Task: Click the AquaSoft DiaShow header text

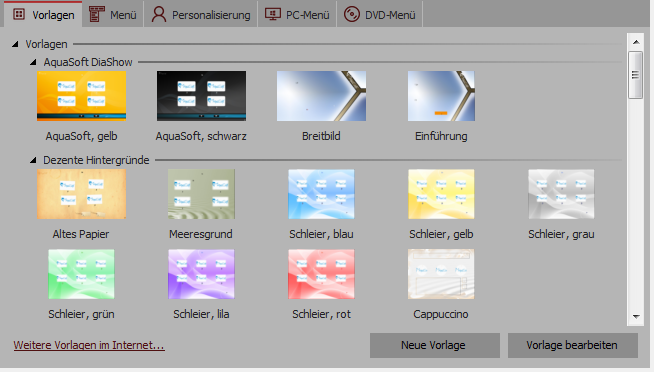Action: (88, 62)
